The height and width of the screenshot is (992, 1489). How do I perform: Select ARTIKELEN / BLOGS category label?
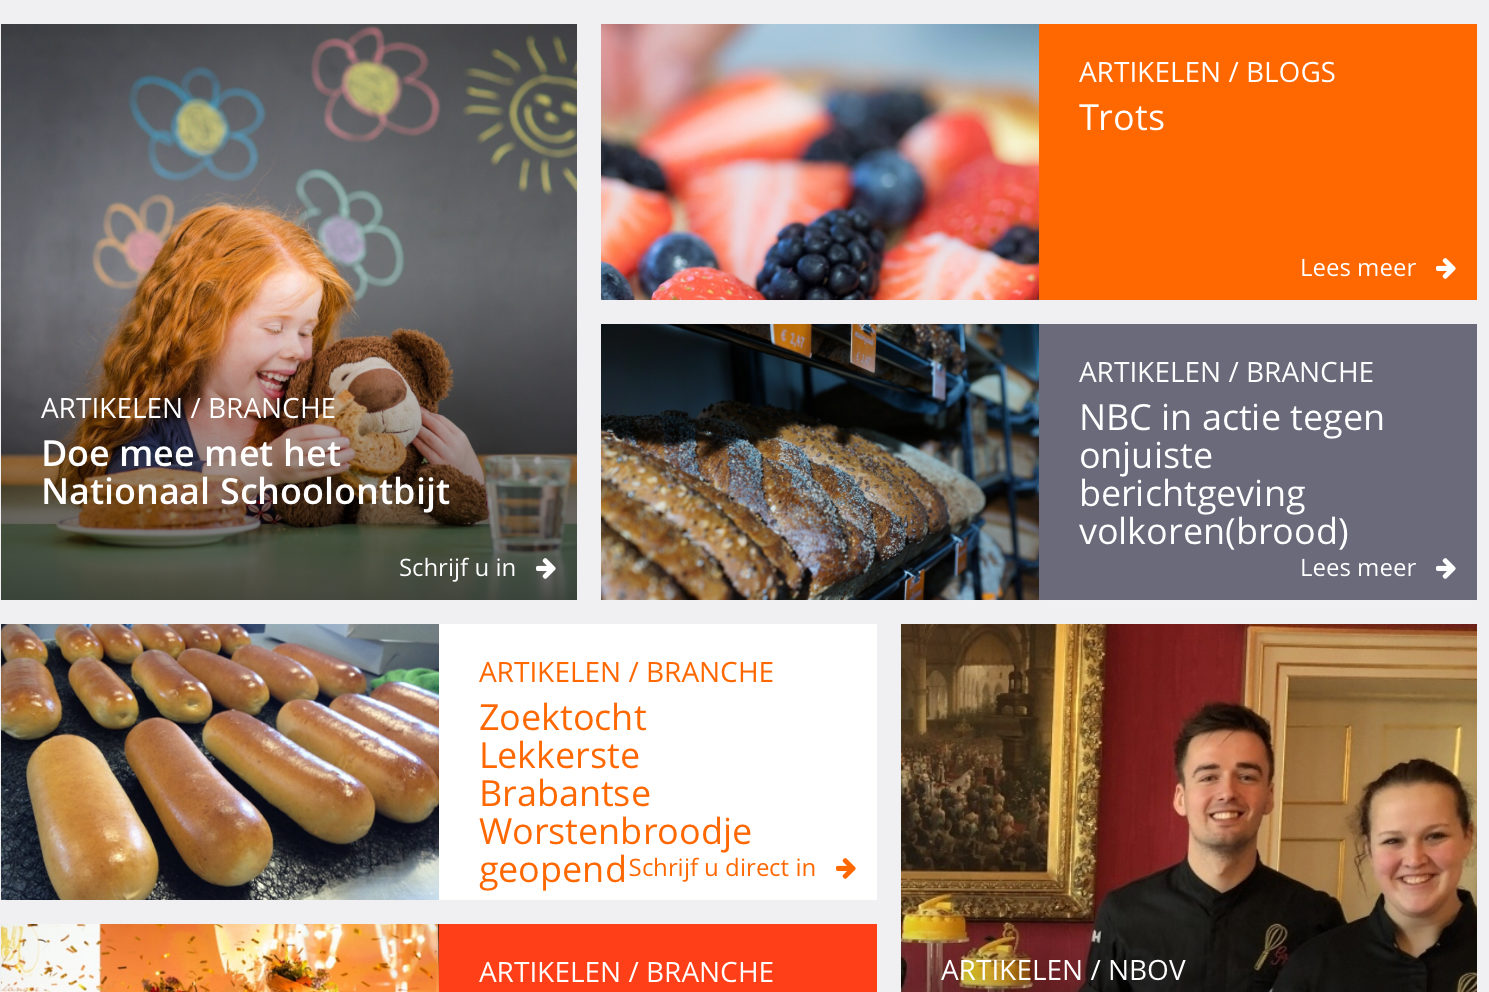coord(1207,72)
